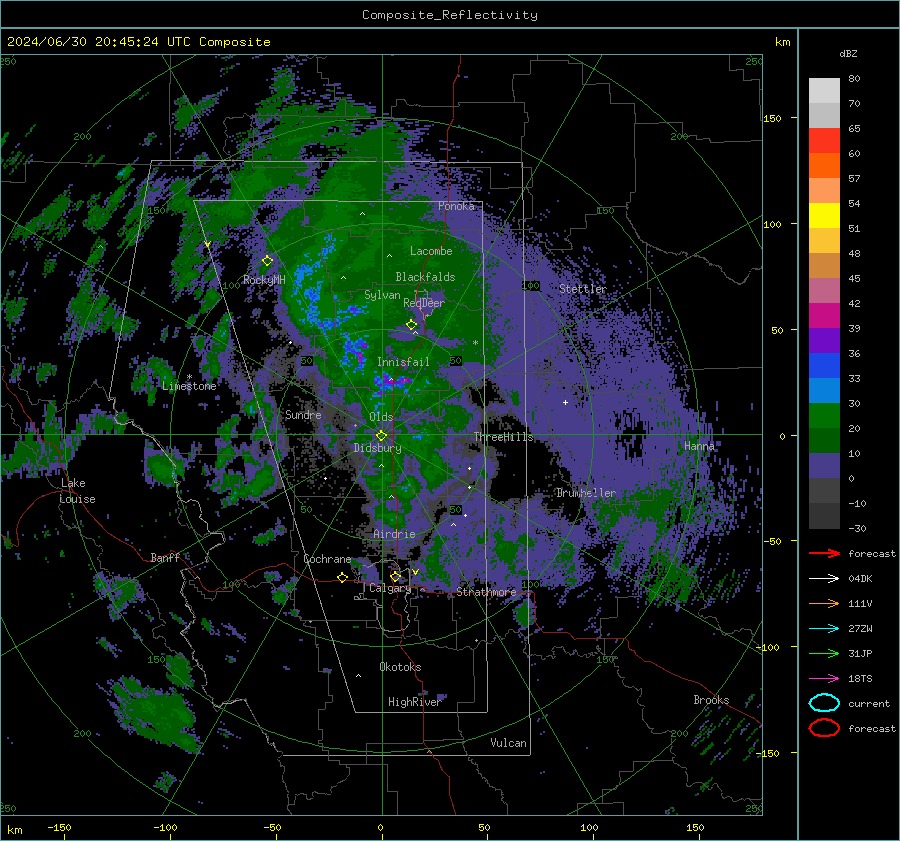Click the Lacombe city label
Image resolution: width=900 pixels, height=841 pixels.
(431, 251)
